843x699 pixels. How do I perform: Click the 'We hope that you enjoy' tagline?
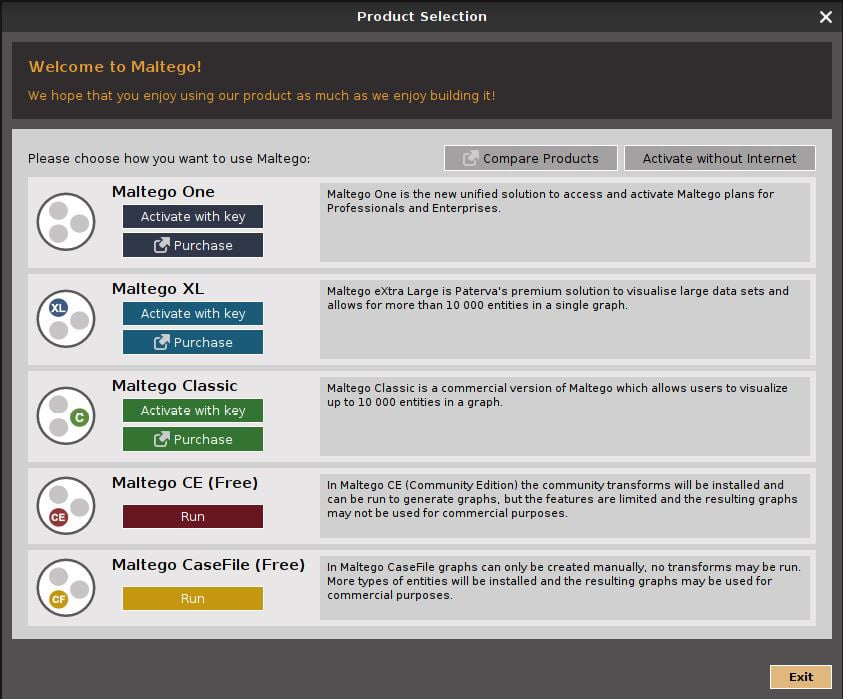261,96
